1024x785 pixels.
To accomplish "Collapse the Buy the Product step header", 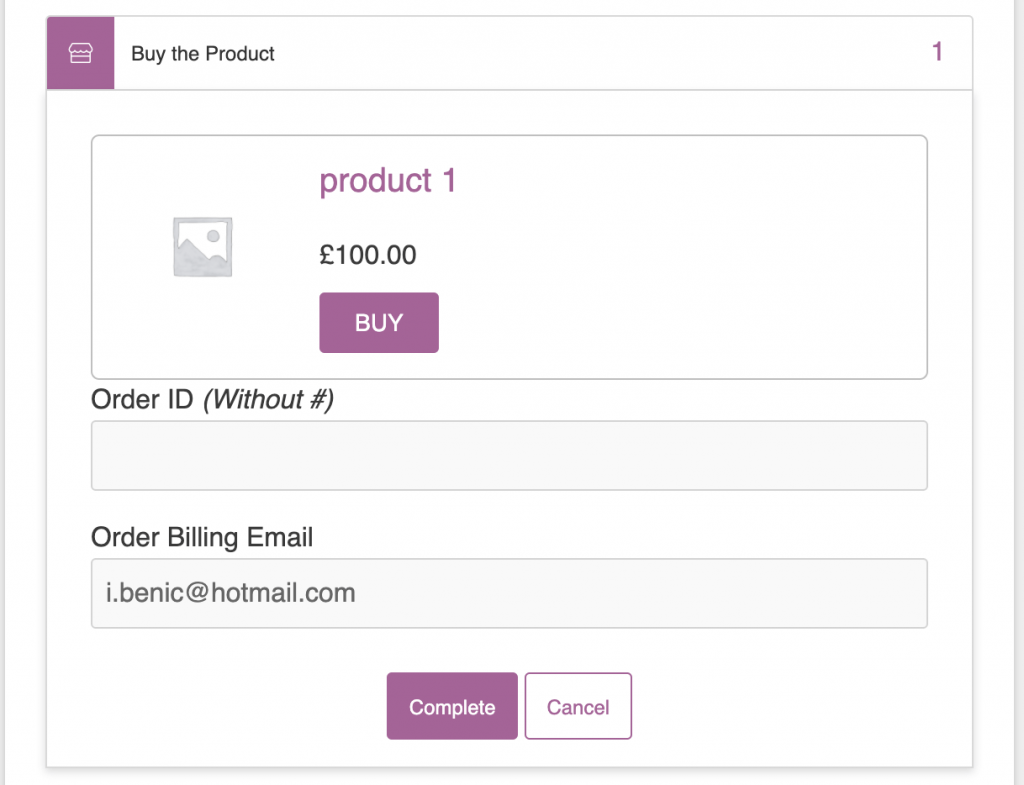I will pos(509,53).
